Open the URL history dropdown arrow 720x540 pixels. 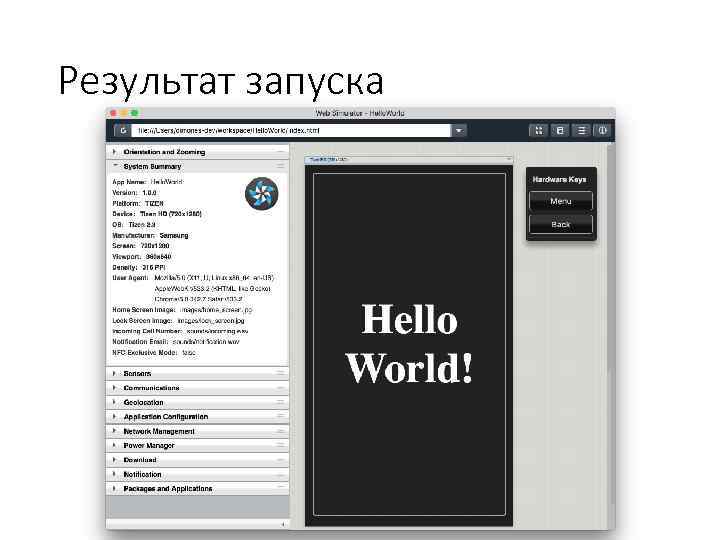pyautogui.click(x=459, y=130)
